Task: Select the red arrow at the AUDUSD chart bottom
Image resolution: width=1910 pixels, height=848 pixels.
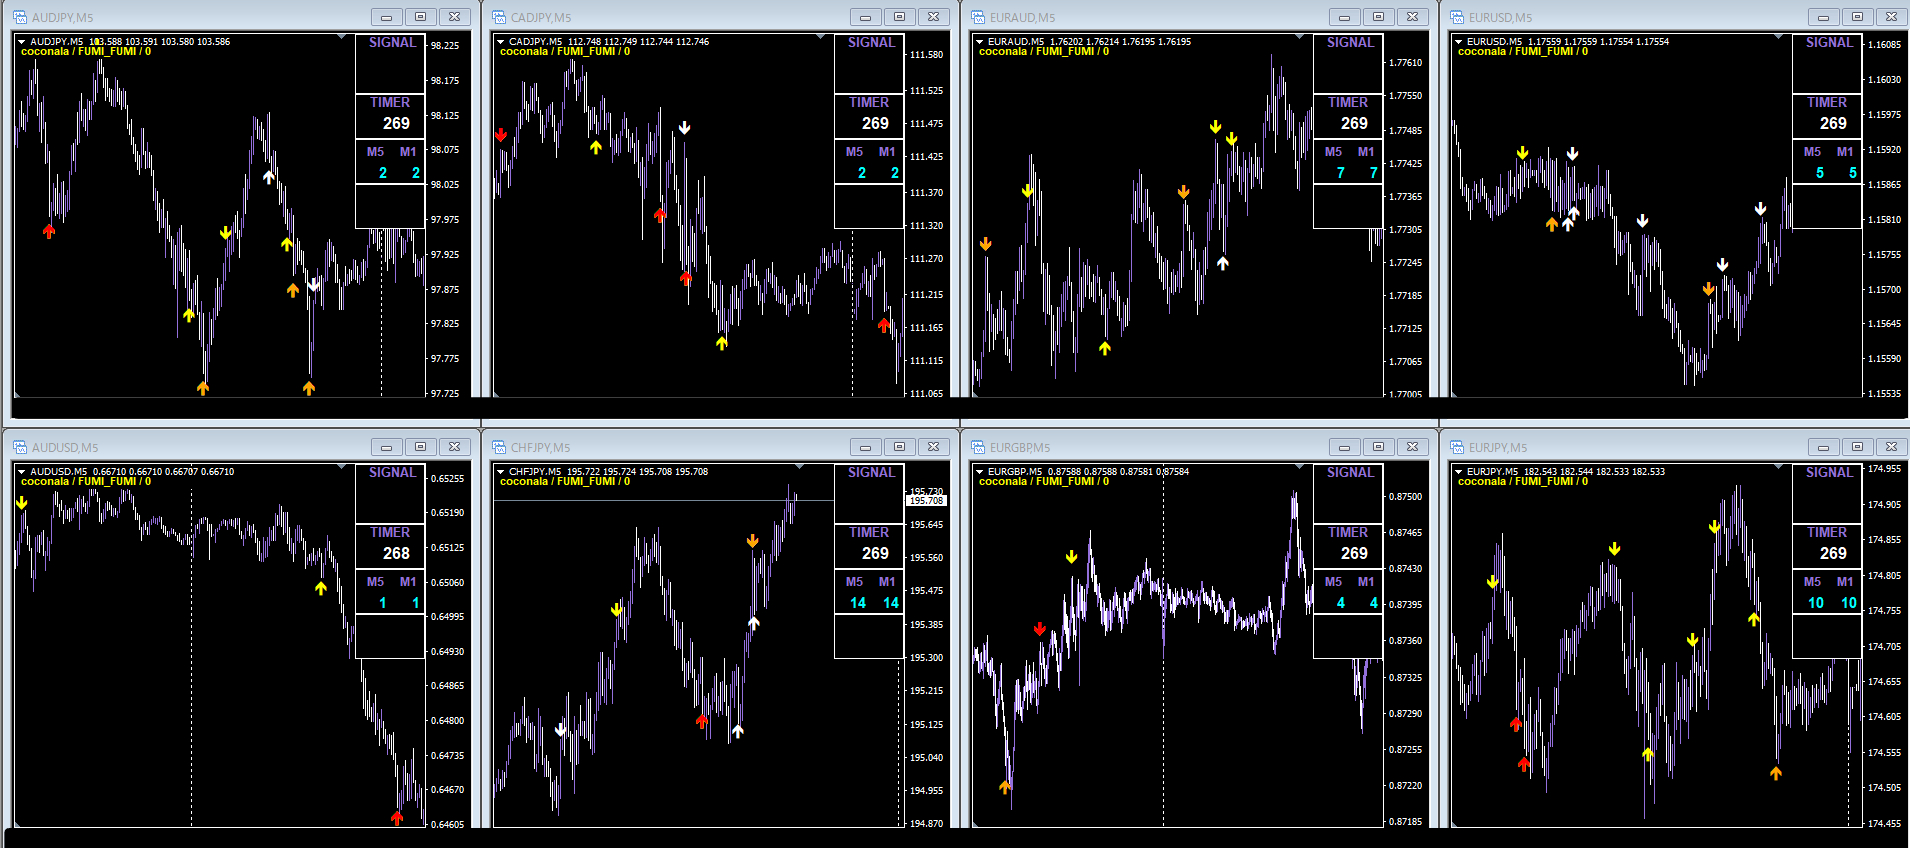Action: click(x=397, y=818)
